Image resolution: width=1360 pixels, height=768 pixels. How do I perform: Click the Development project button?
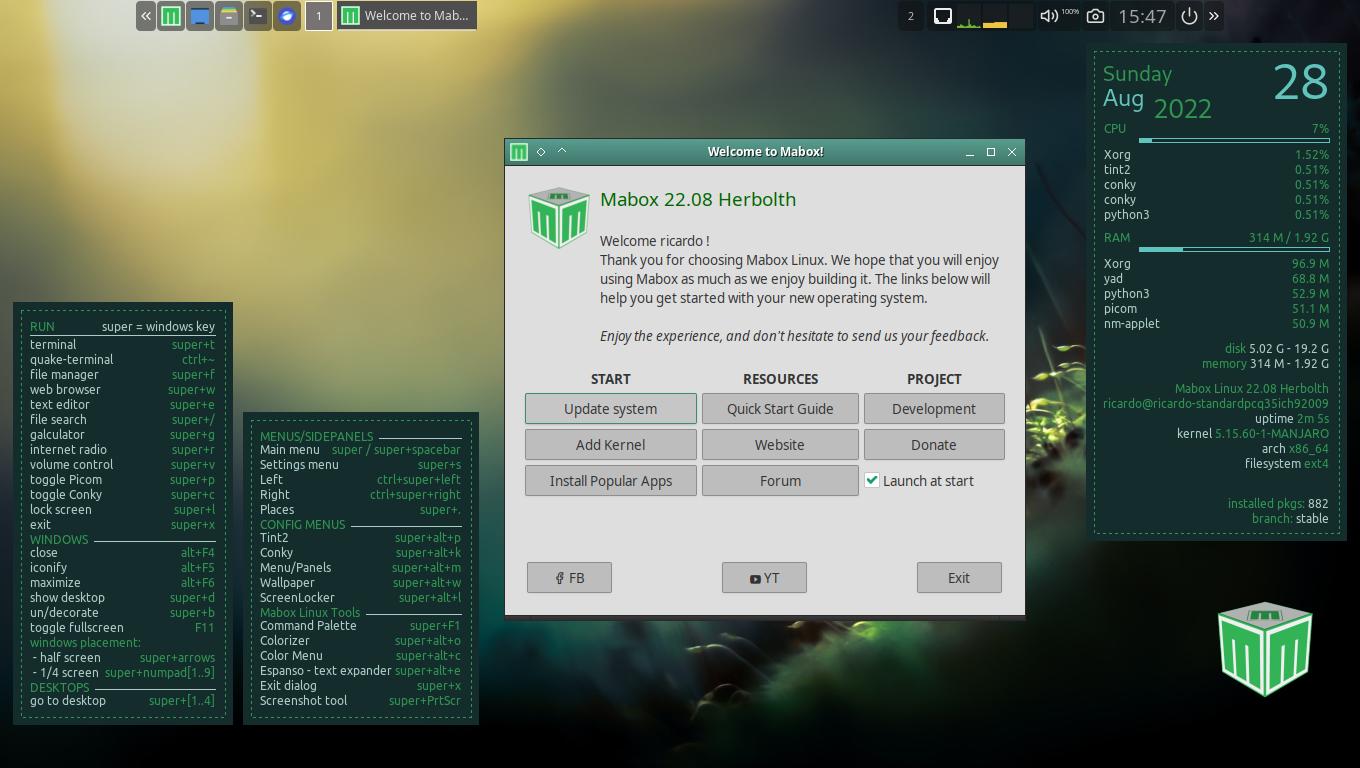934,409
